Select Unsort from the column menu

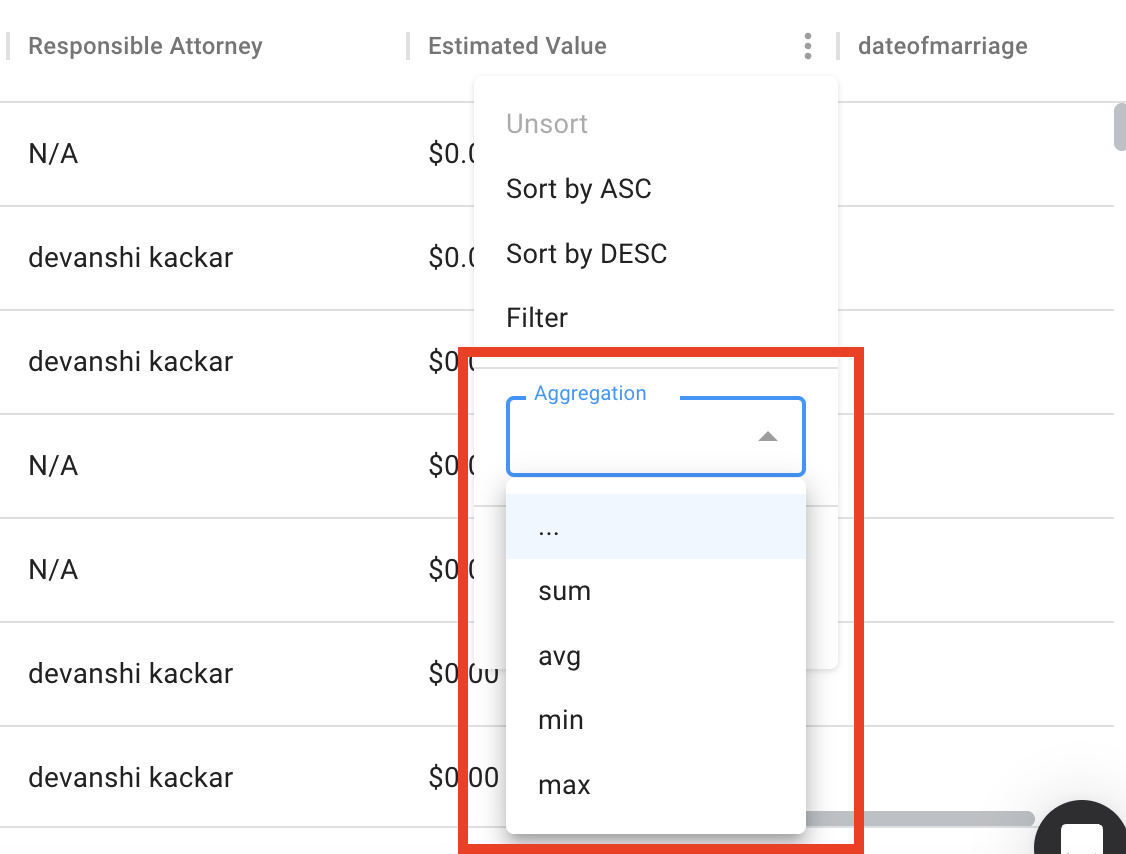547,123
